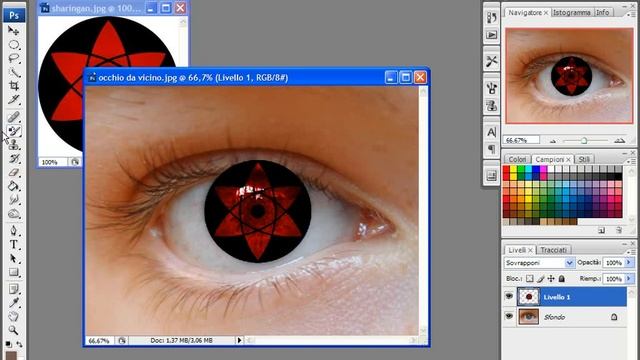The width and height of the screenshot is (640, 360).
Task: Select the Lasso tool
Action: click(x=13, y=58)
